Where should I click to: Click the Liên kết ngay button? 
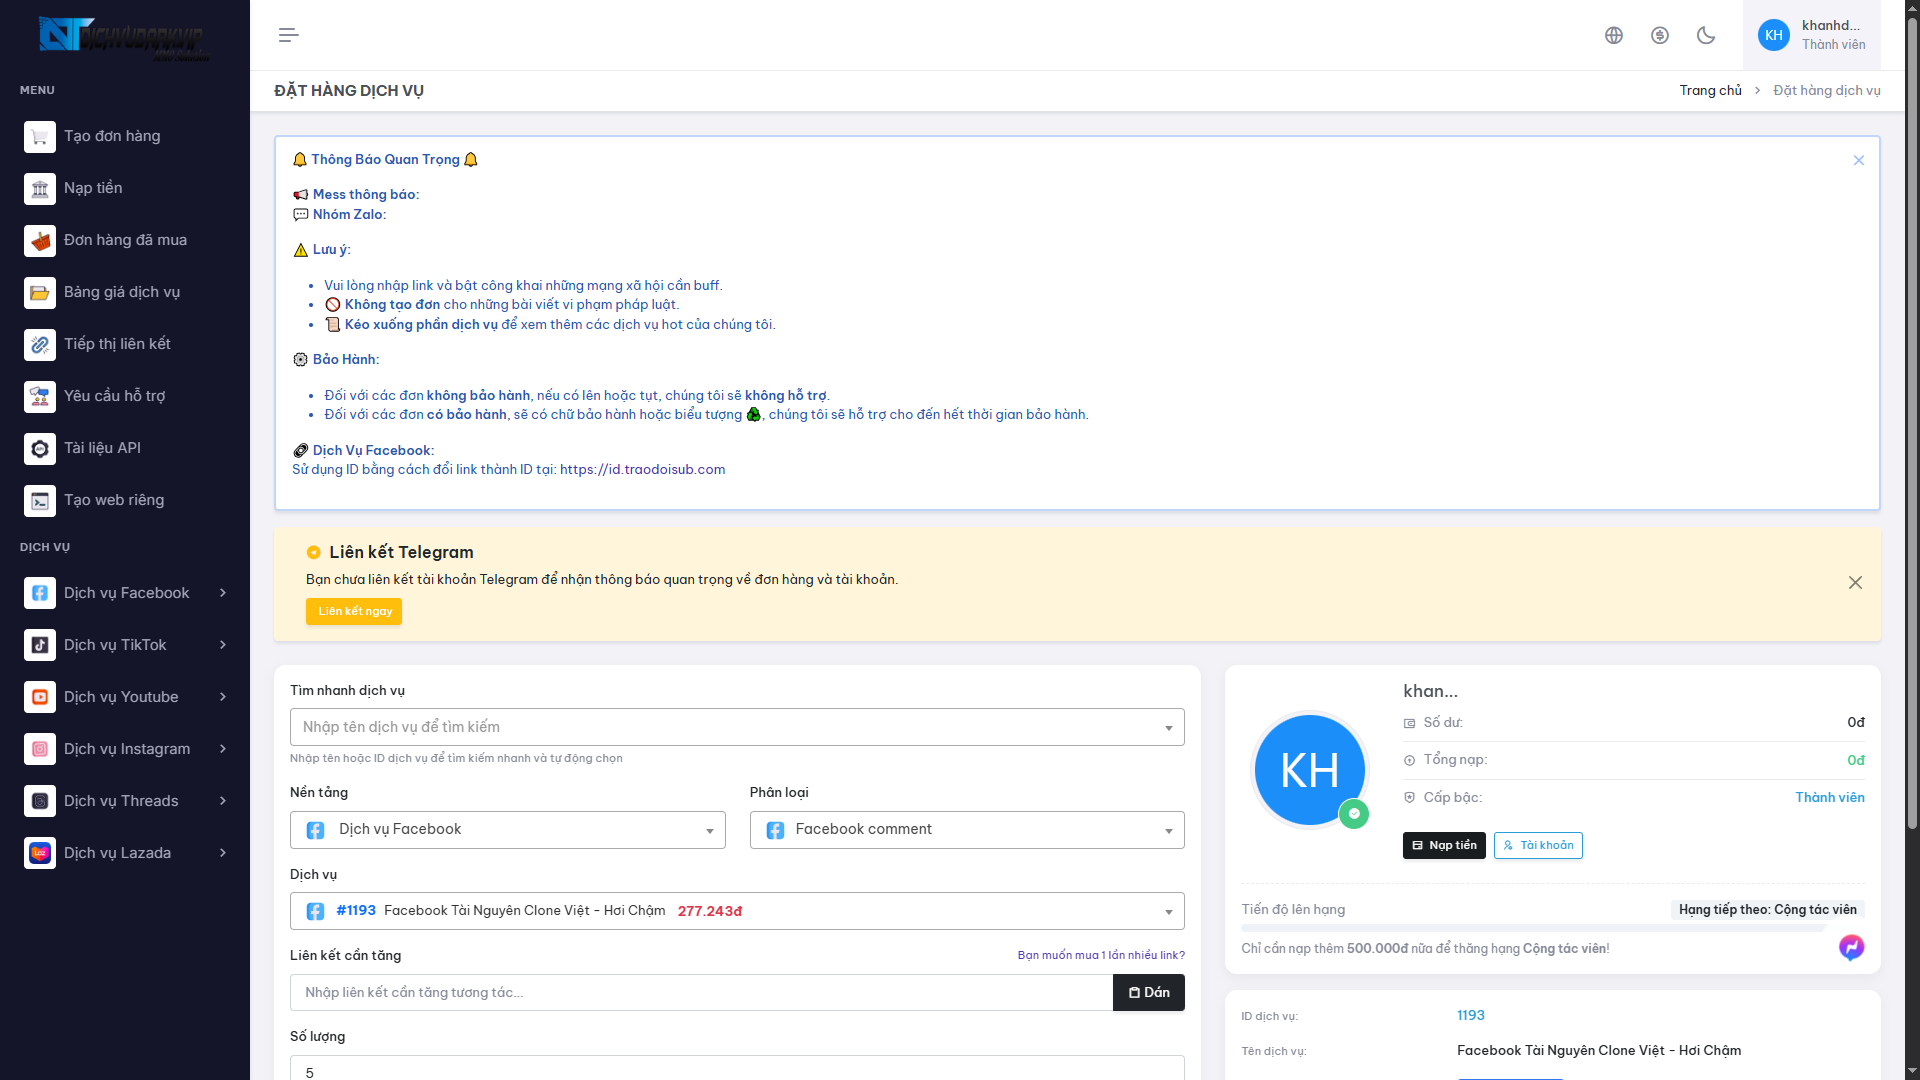354,611
